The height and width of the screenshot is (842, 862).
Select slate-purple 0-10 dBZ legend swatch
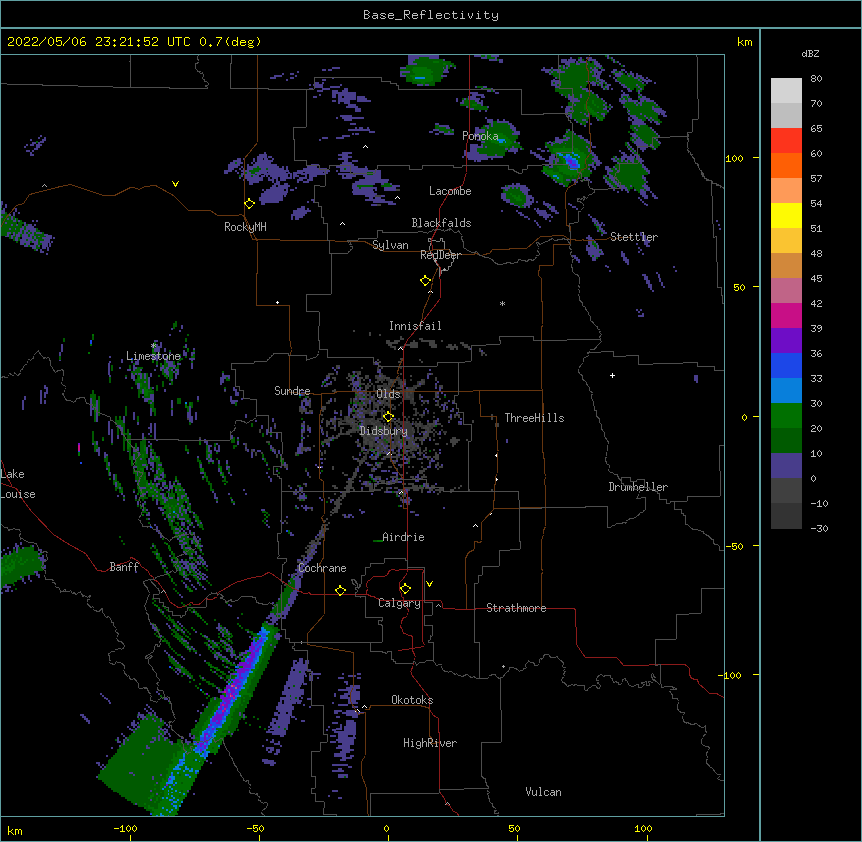[x=786, y=466]
